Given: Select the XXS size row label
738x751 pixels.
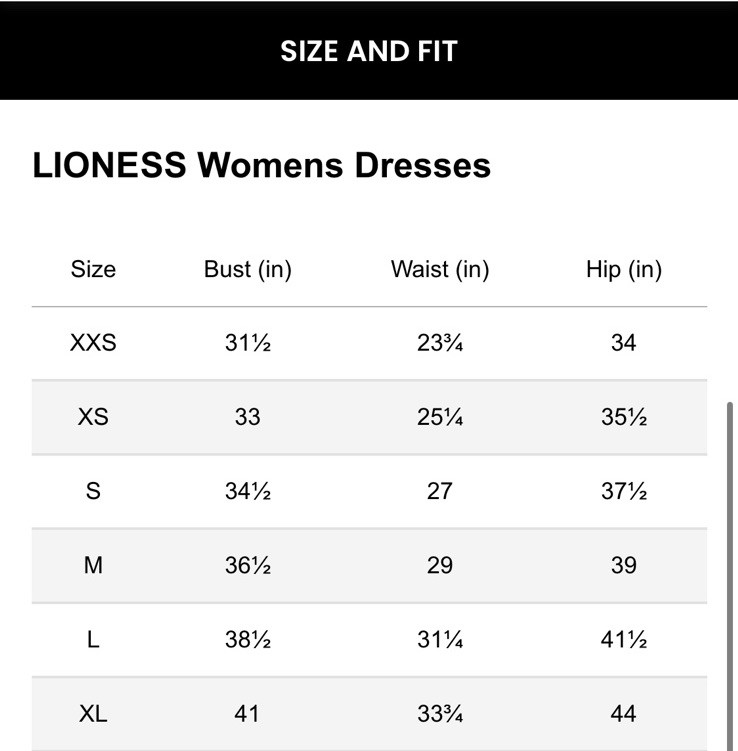Looking at the screenshot, I should 93,343.
